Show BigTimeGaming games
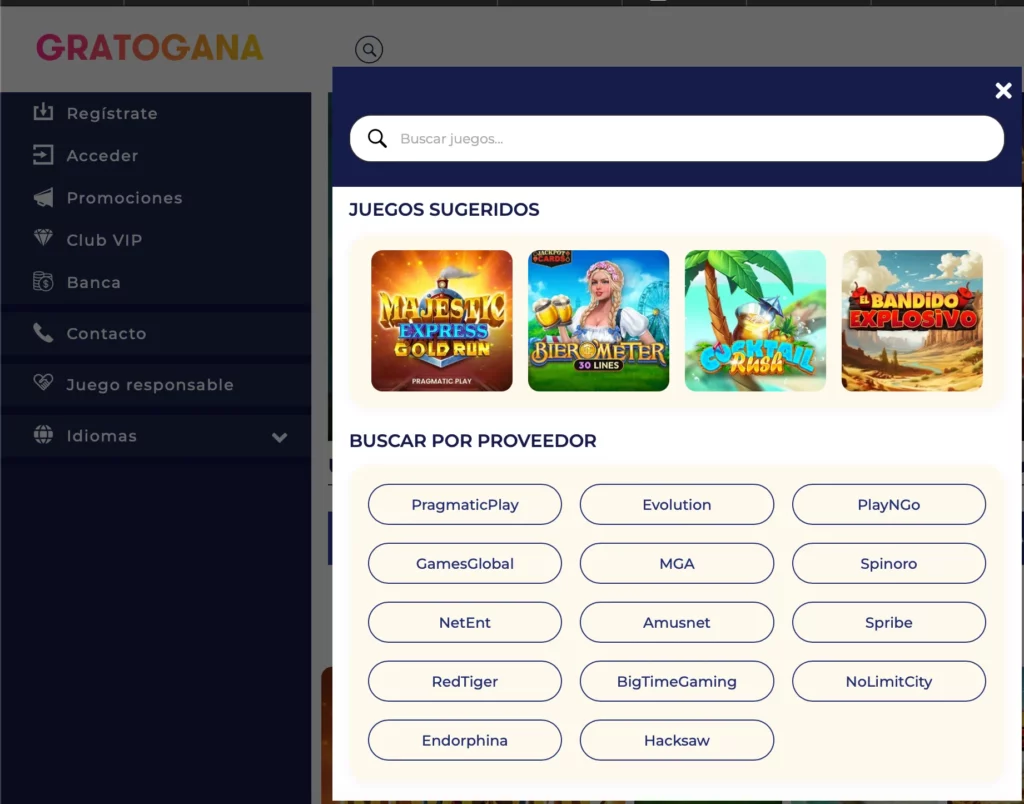Image resolution: width=1024 pixels, height=804 pixels. pos(677,681)
